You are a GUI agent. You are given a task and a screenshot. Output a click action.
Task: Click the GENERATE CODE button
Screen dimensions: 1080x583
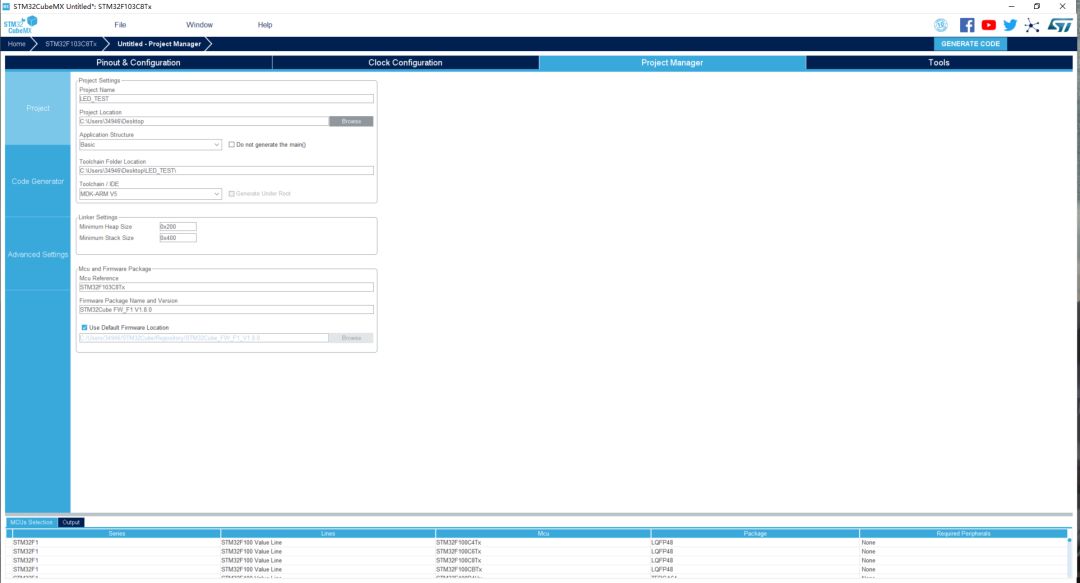pos(970,43)
